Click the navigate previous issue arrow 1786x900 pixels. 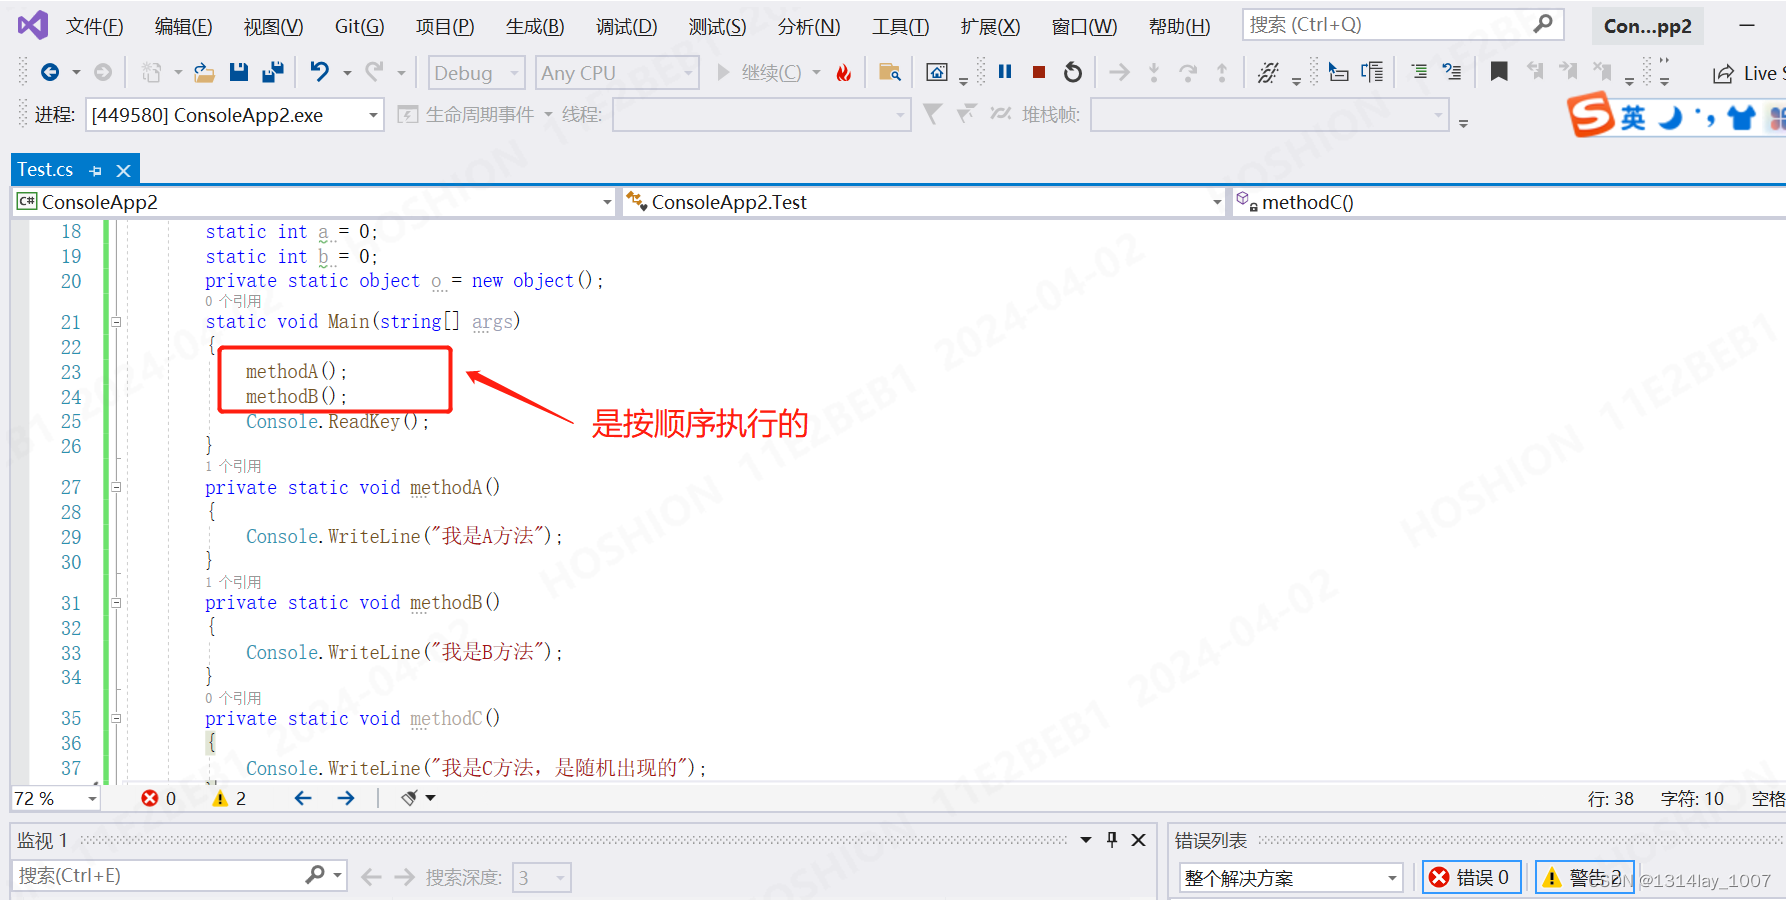[x=303, y=798]
